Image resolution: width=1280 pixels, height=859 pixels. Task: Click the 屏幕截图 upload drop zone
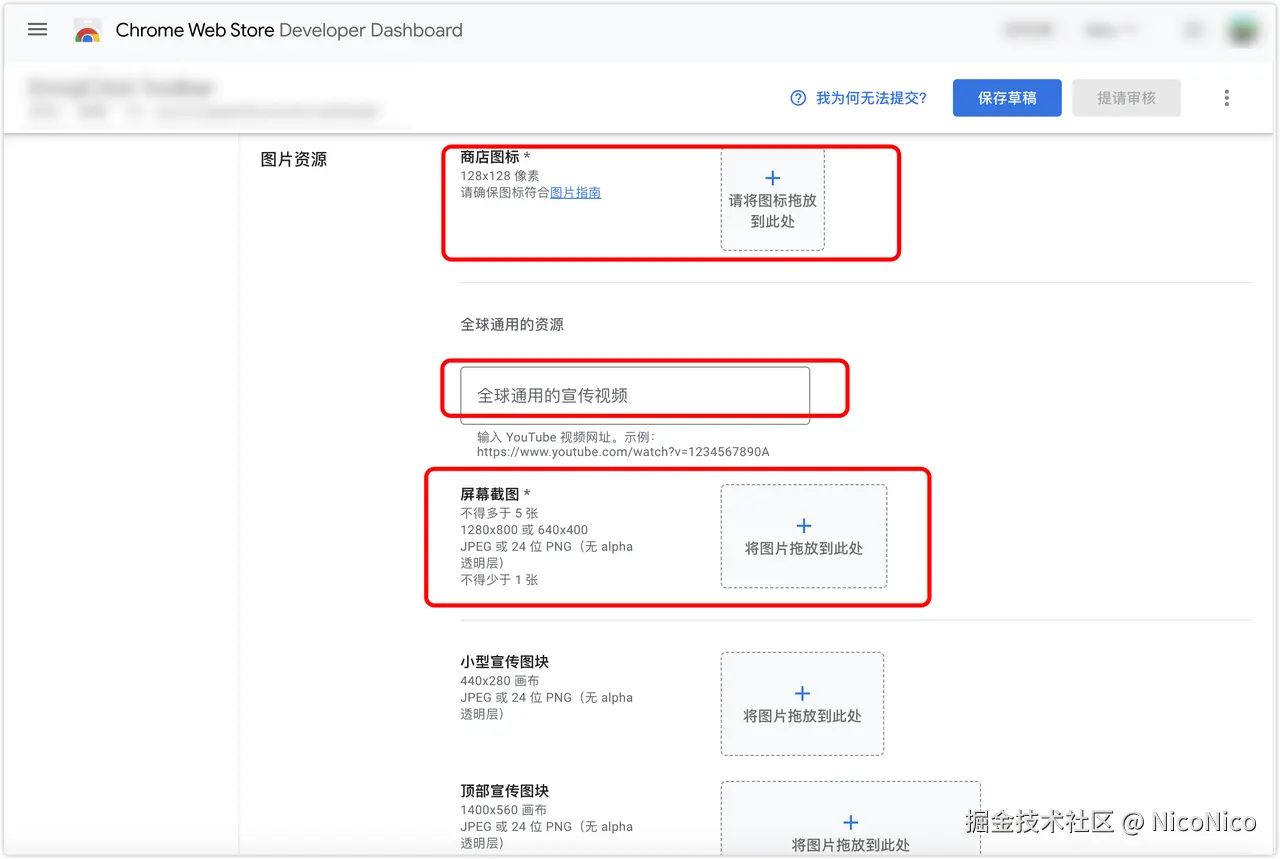pos(802,537)
